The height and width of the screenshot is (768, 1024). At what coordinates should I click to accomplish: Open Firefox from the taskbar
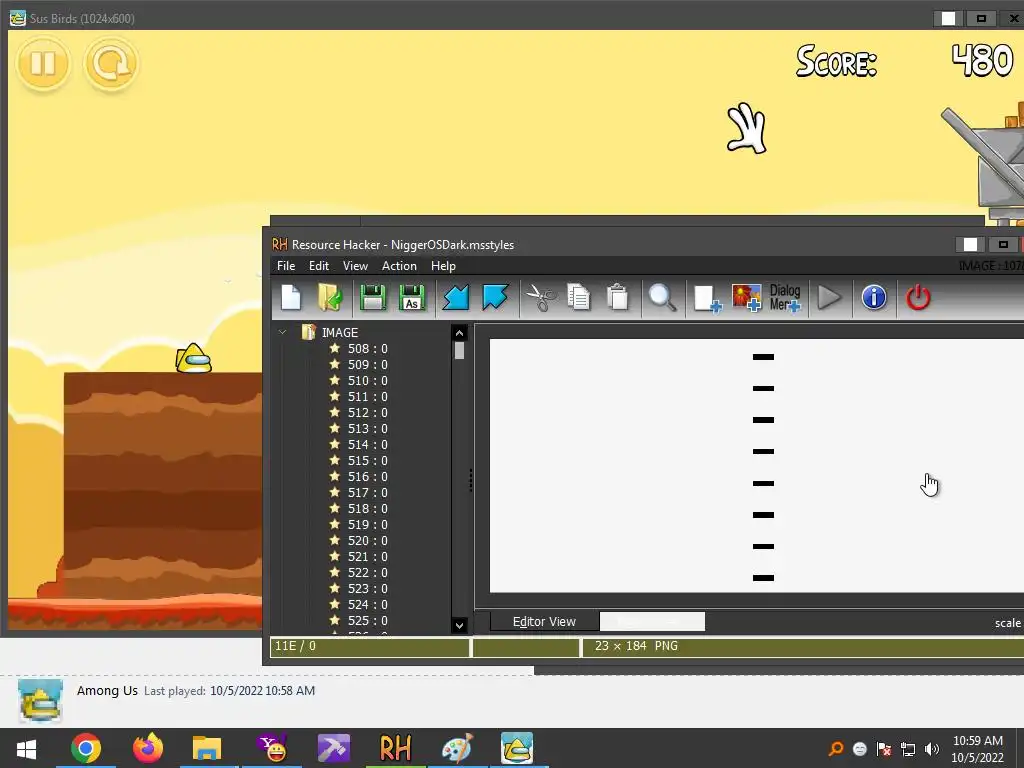click(148, 748)
